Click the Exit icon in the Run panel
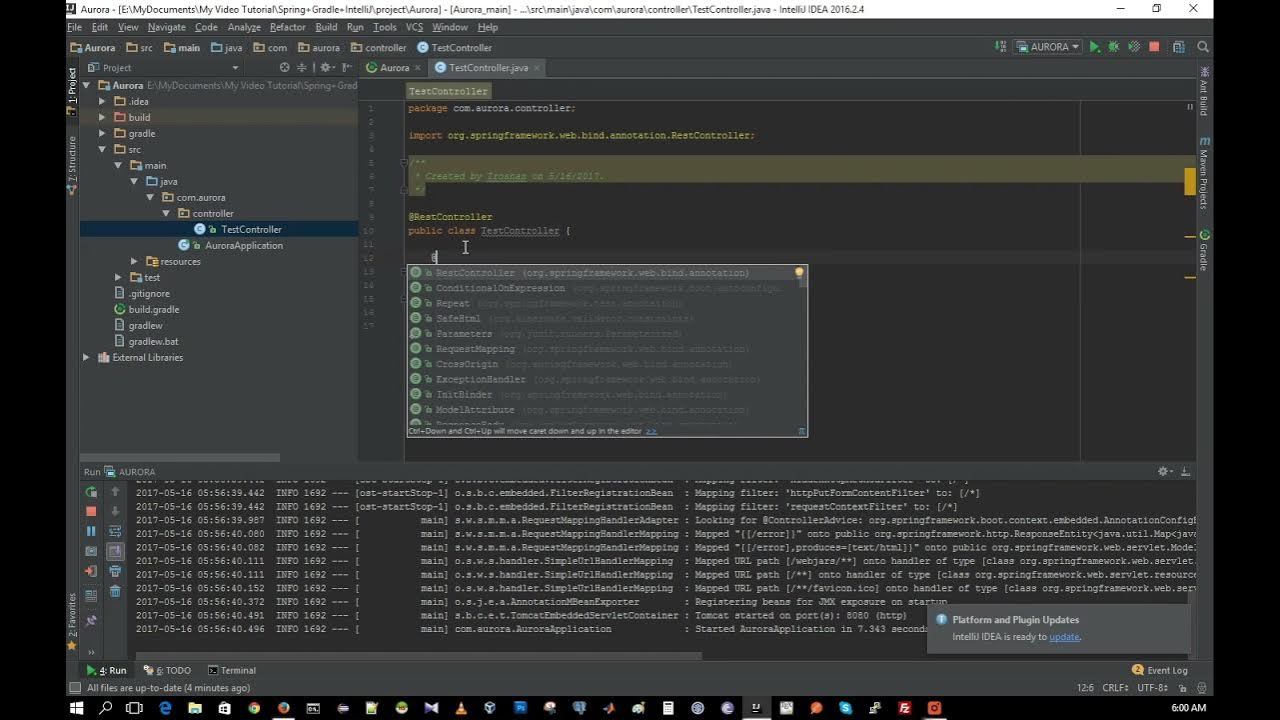Viewport: 1280px width, 720px height. (91, 571)
